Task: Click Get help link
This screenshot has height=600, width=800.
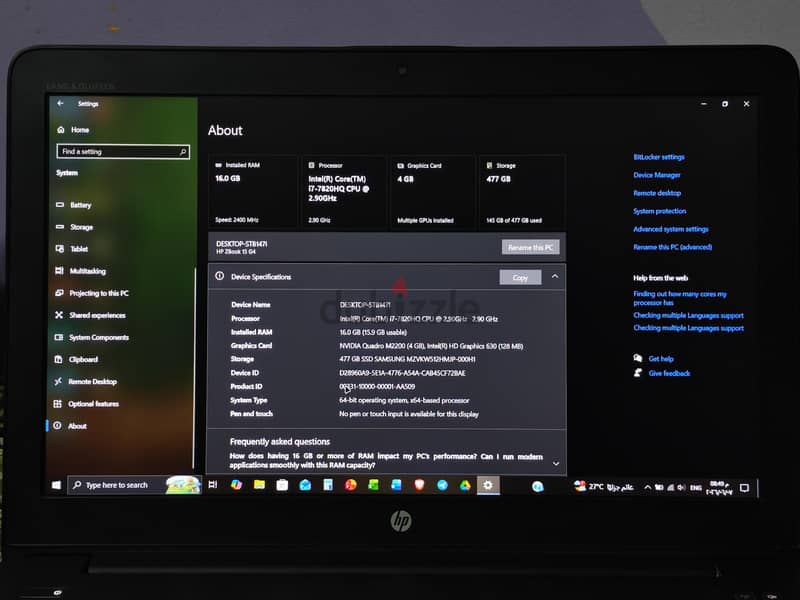Action: (x=661, y=359)
